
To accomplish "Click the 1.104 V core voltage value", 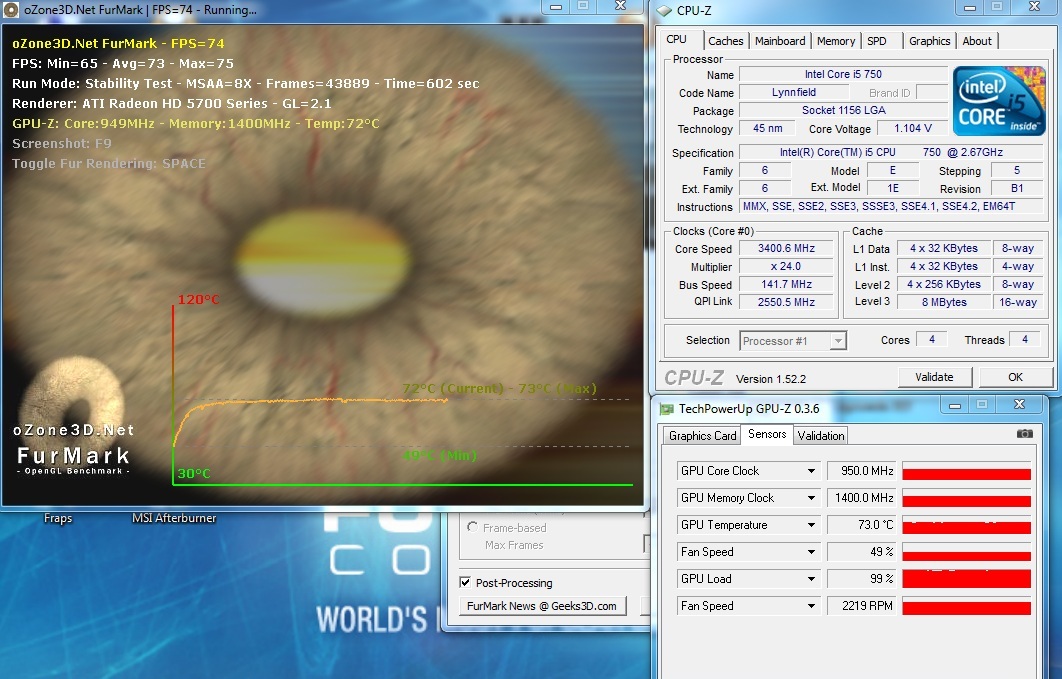I will point(912,128).
